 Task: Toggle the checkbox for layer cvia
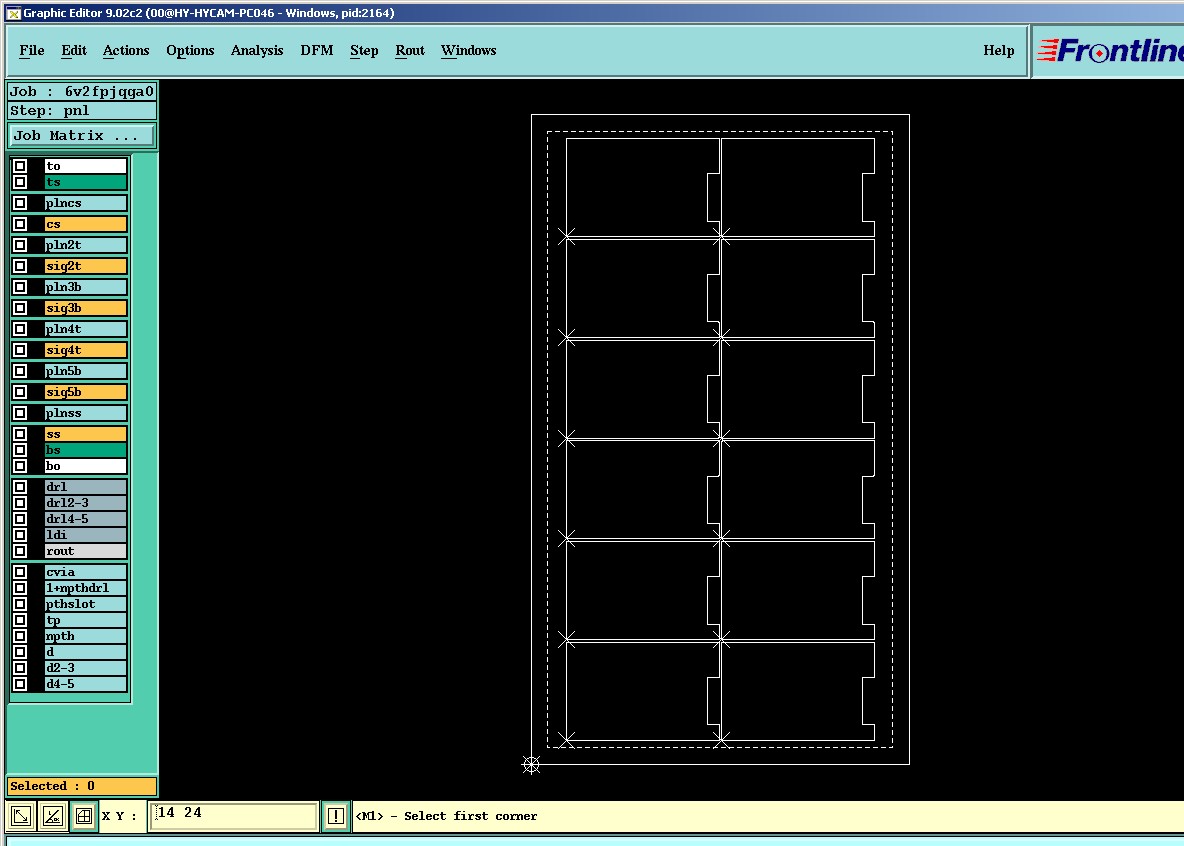(x=20, y=572)
